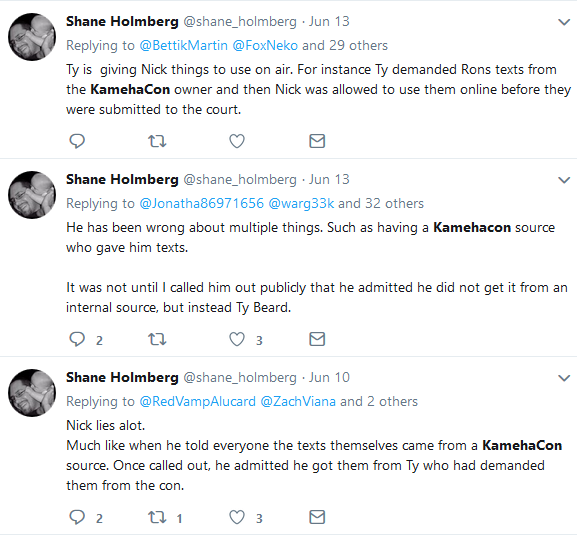577x537 pixels.
Task: Go to the @ZachViana profile
Action: [298, 401]
